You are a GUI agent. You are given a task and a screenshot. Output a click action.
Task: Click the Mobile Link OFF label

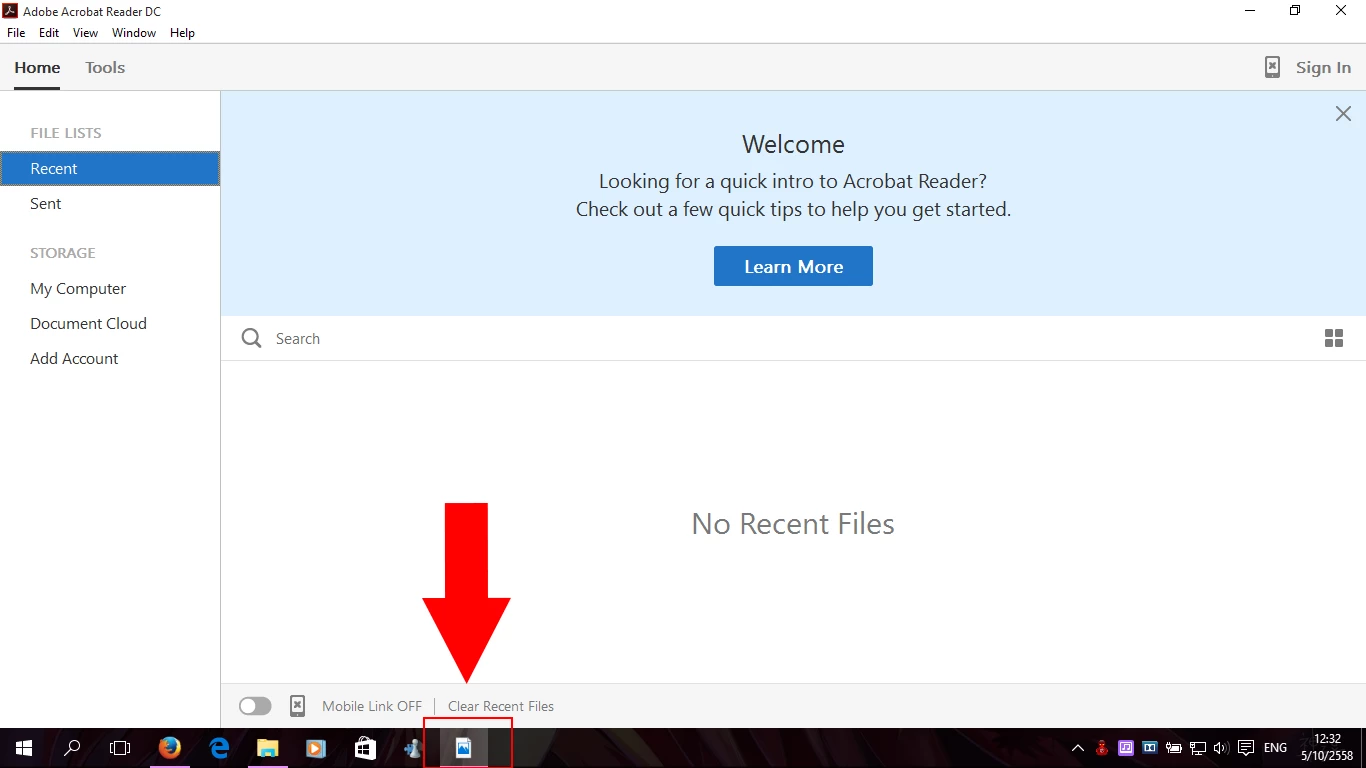click(x=372, y=706)
